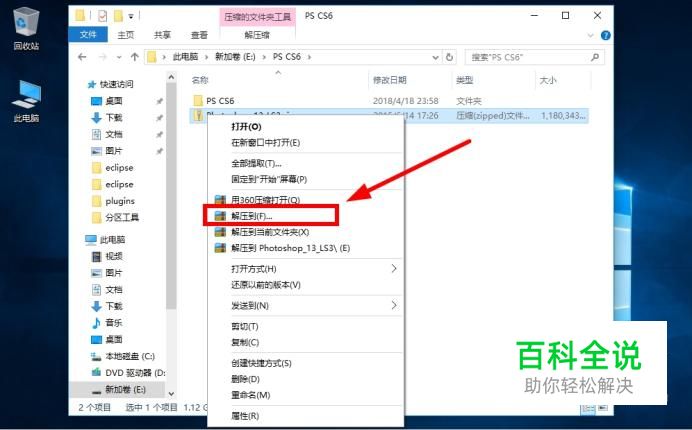Screen dimensions: 692x430
Task: Switch to the 主页 ribbon tab
Action: [x=125, y=35]
